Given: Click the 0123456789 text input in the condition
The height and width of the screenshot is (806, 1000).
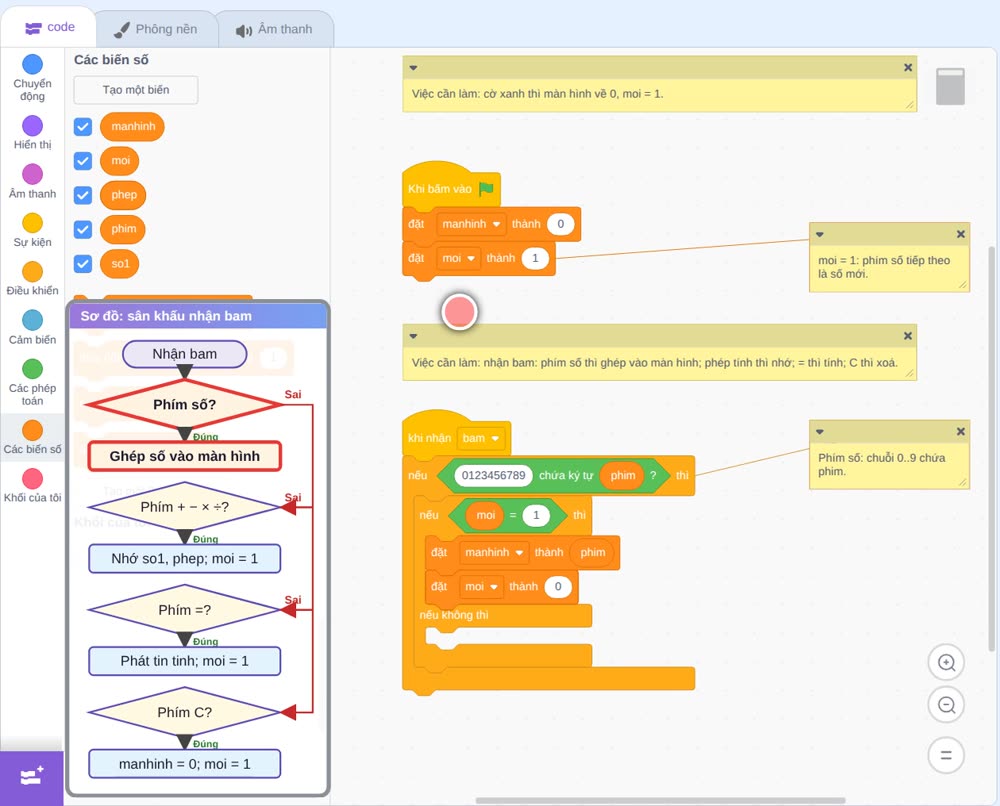Looking at the screenshot, I should coord(493,475).
